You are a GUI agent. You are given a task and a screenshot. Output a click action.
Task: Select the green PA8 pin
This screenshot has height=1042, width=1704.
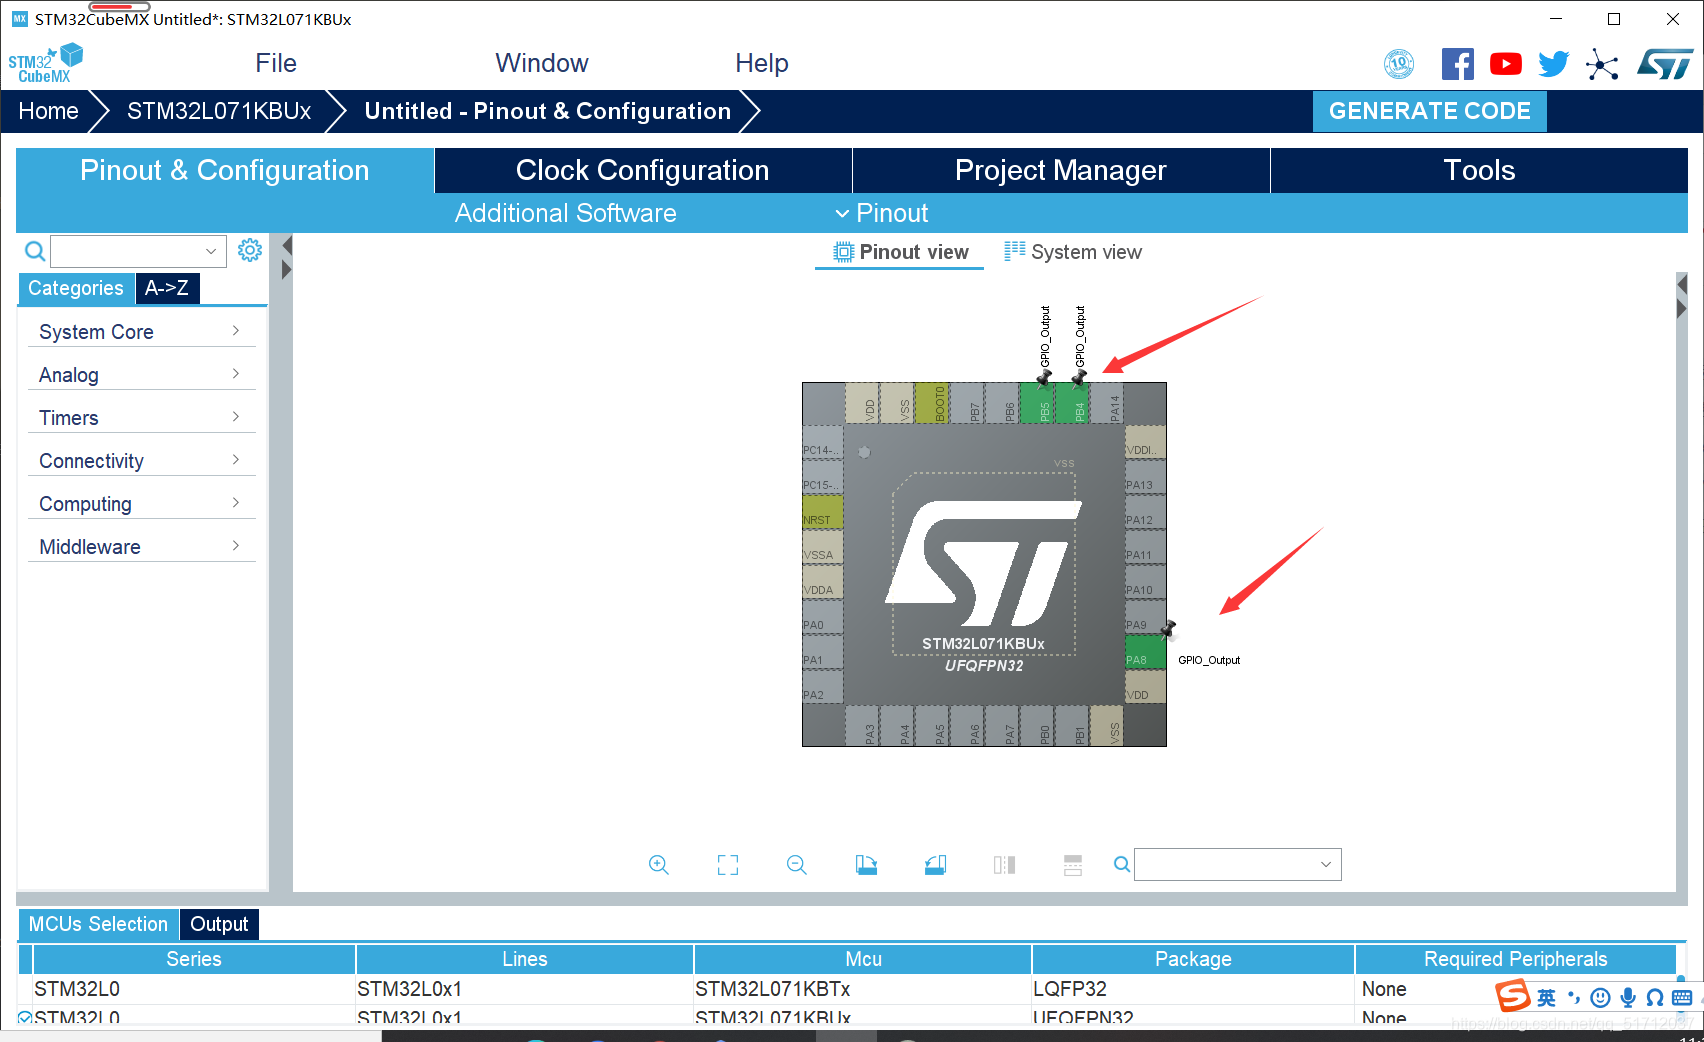[x=1145, y=652]
